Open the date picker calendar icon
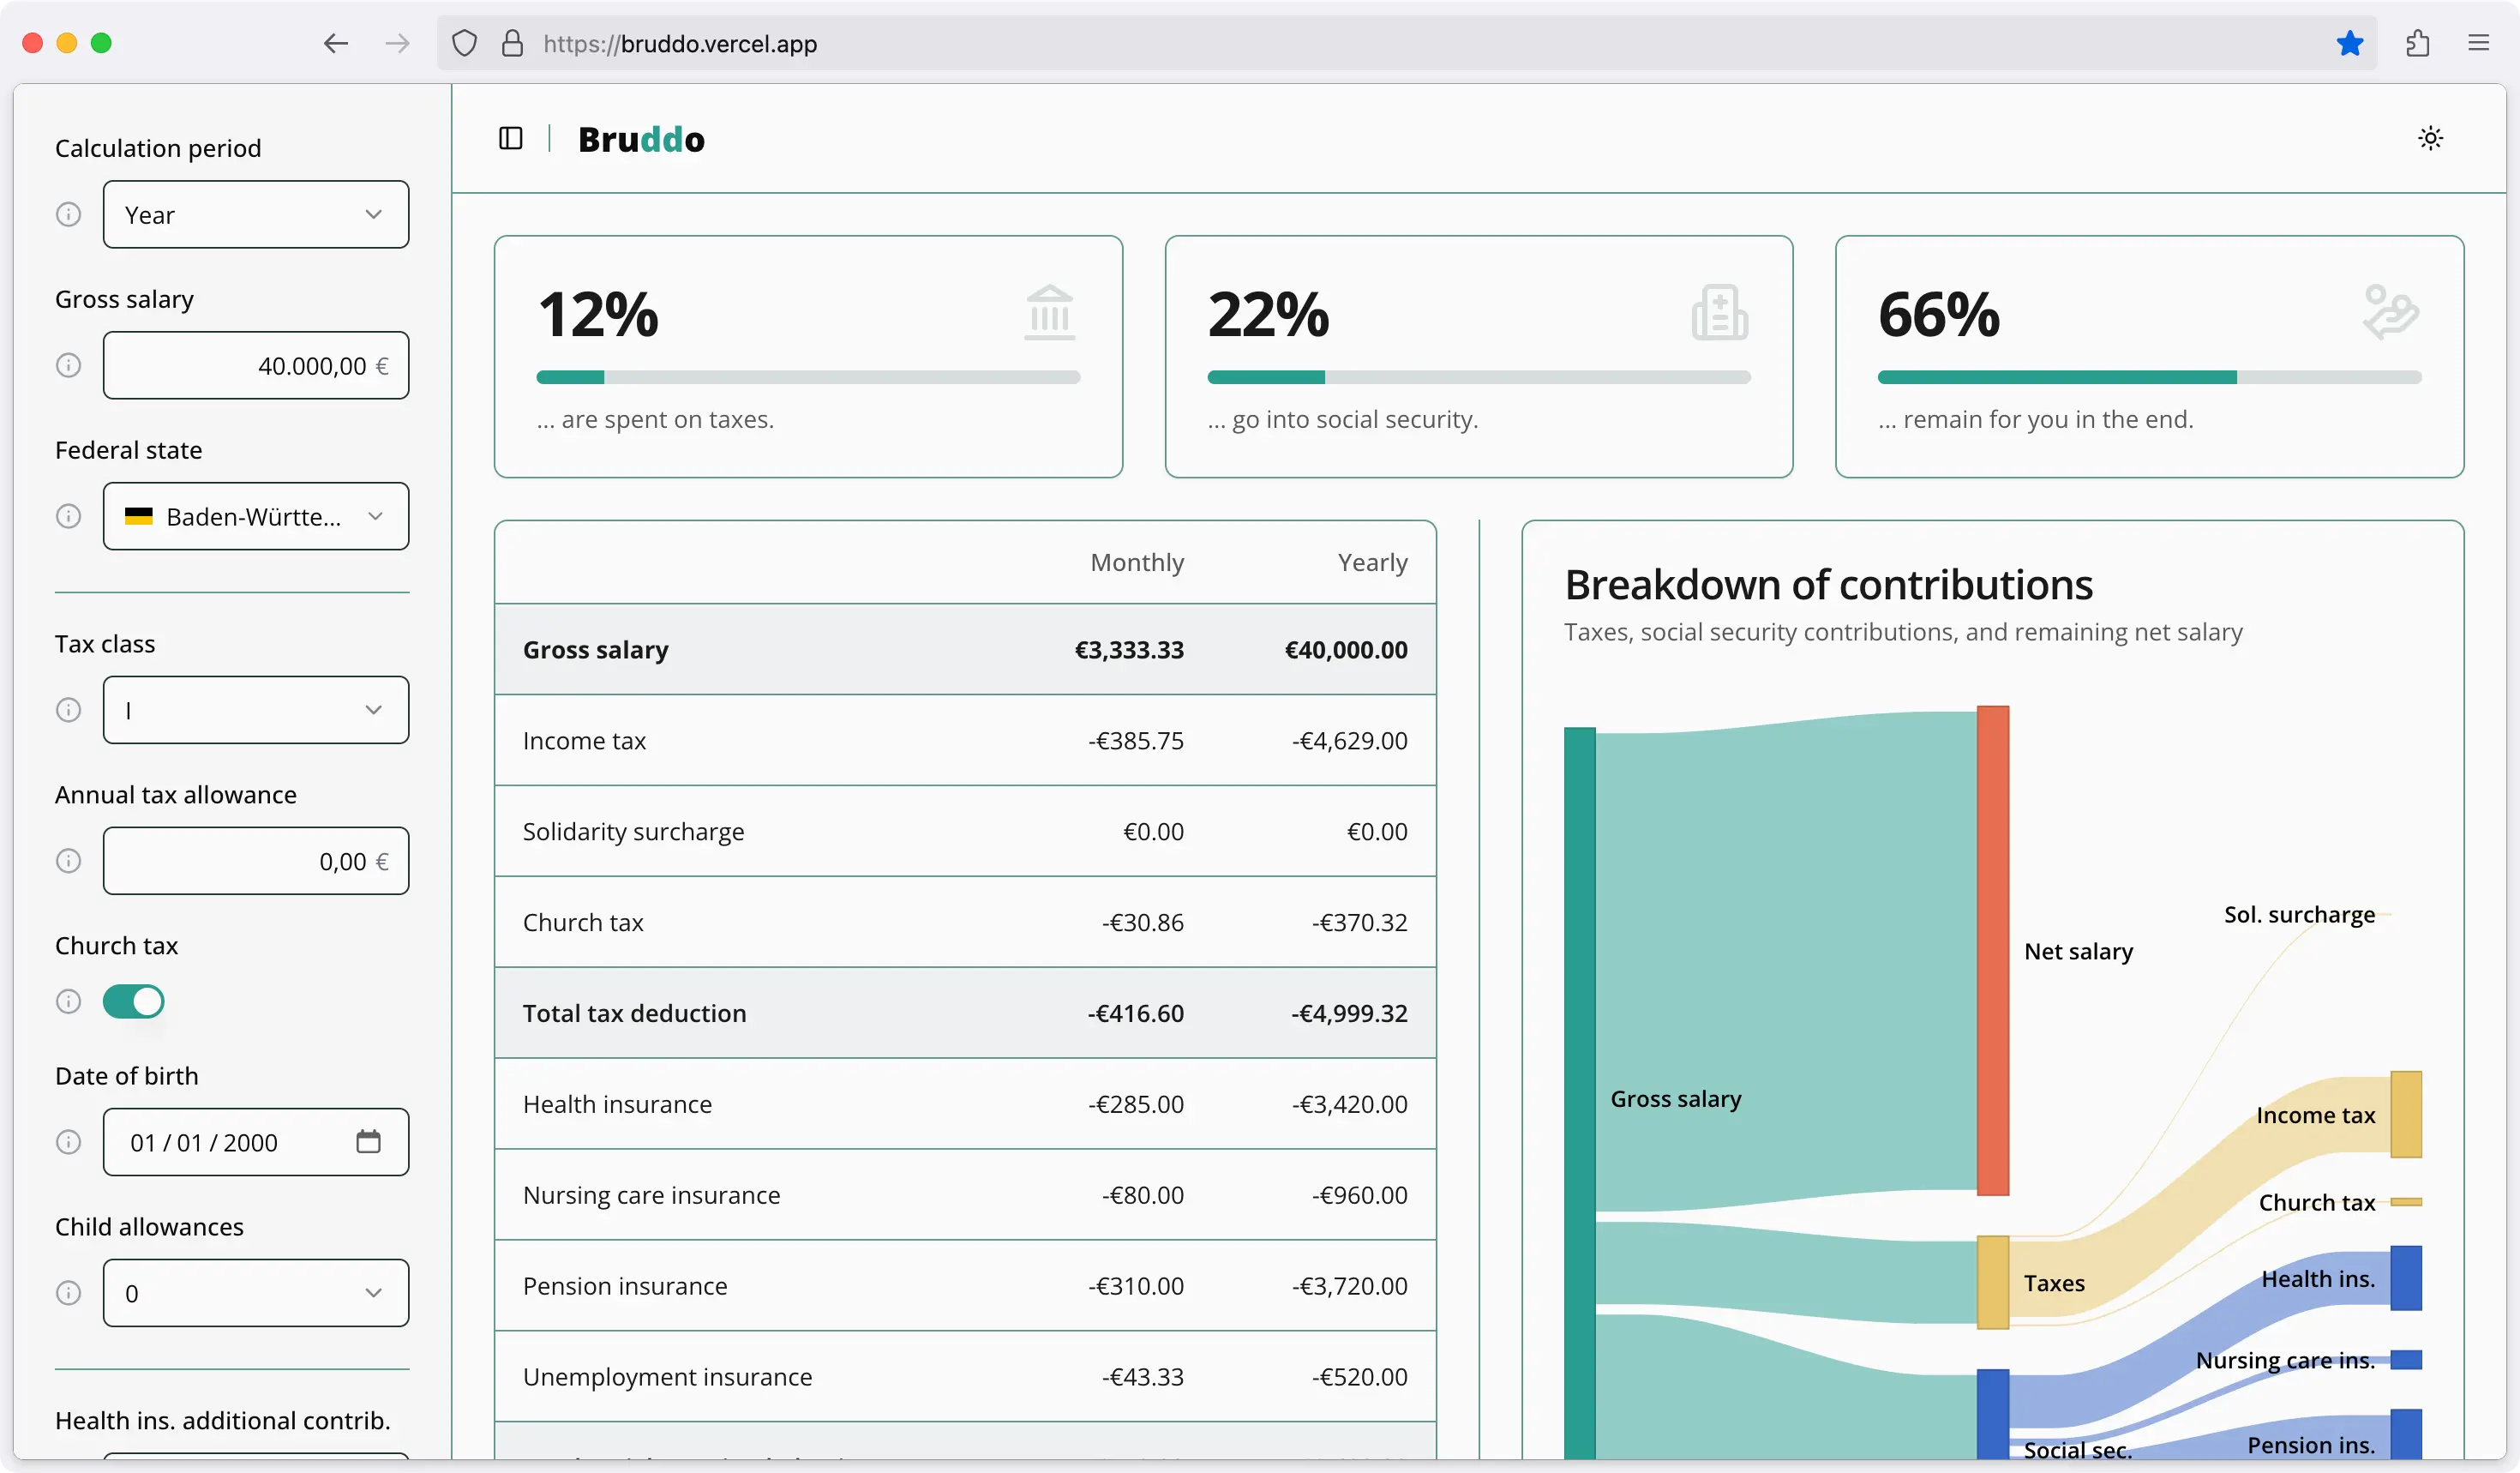Viewport: 2520px width, 1473px height. point(368,1141)
